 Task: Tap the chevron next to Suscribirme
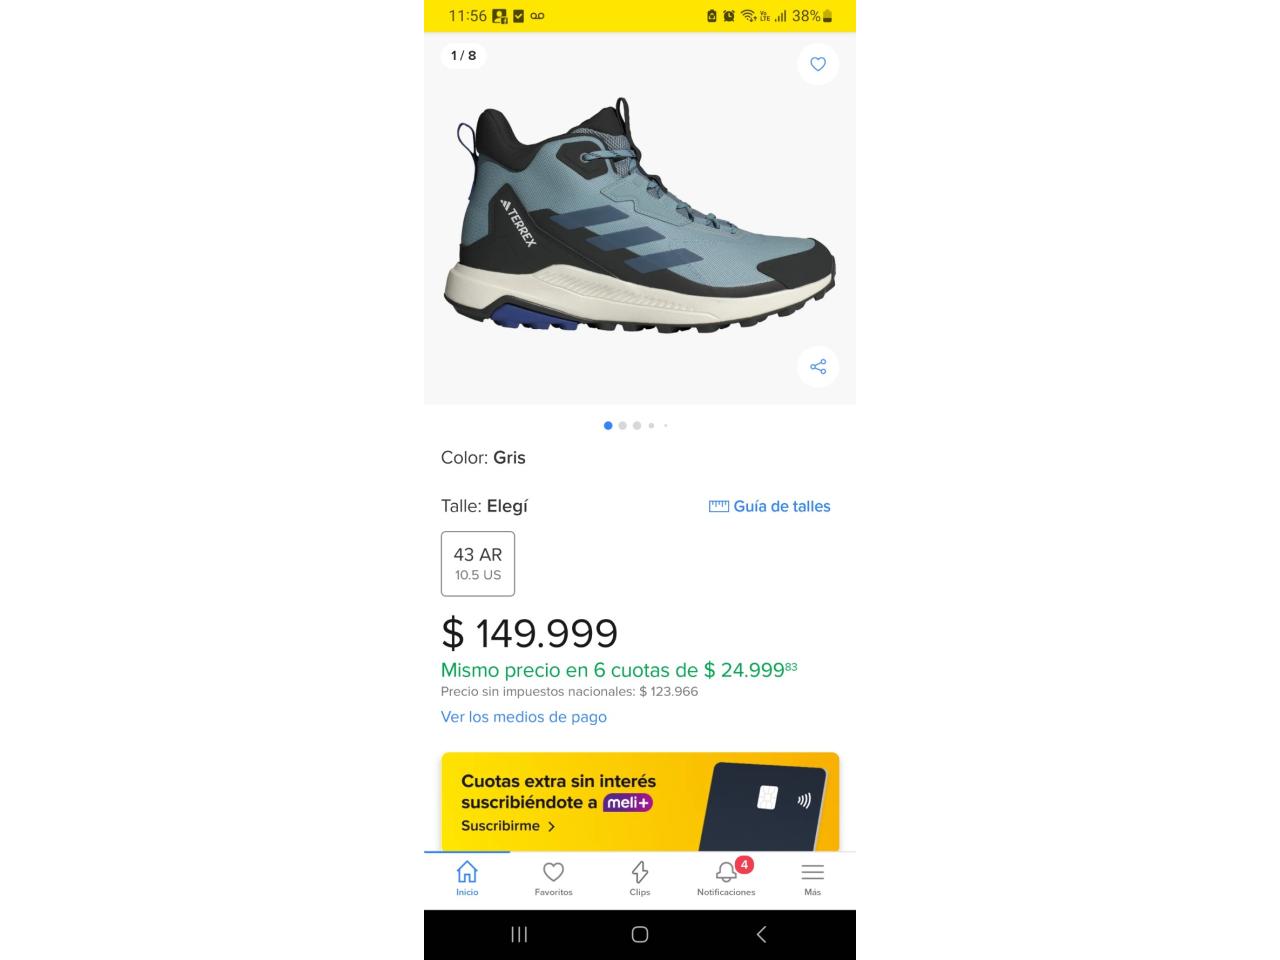coord(551,826)
